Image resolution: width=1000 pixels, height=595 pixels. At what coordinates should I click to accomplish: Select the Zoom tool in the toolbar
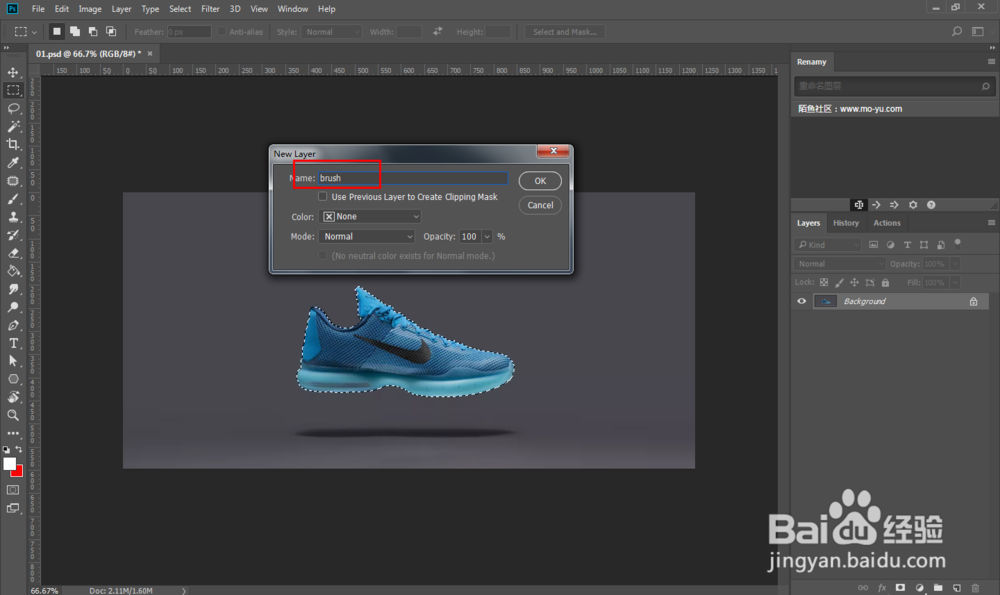[x=13, y=415]
